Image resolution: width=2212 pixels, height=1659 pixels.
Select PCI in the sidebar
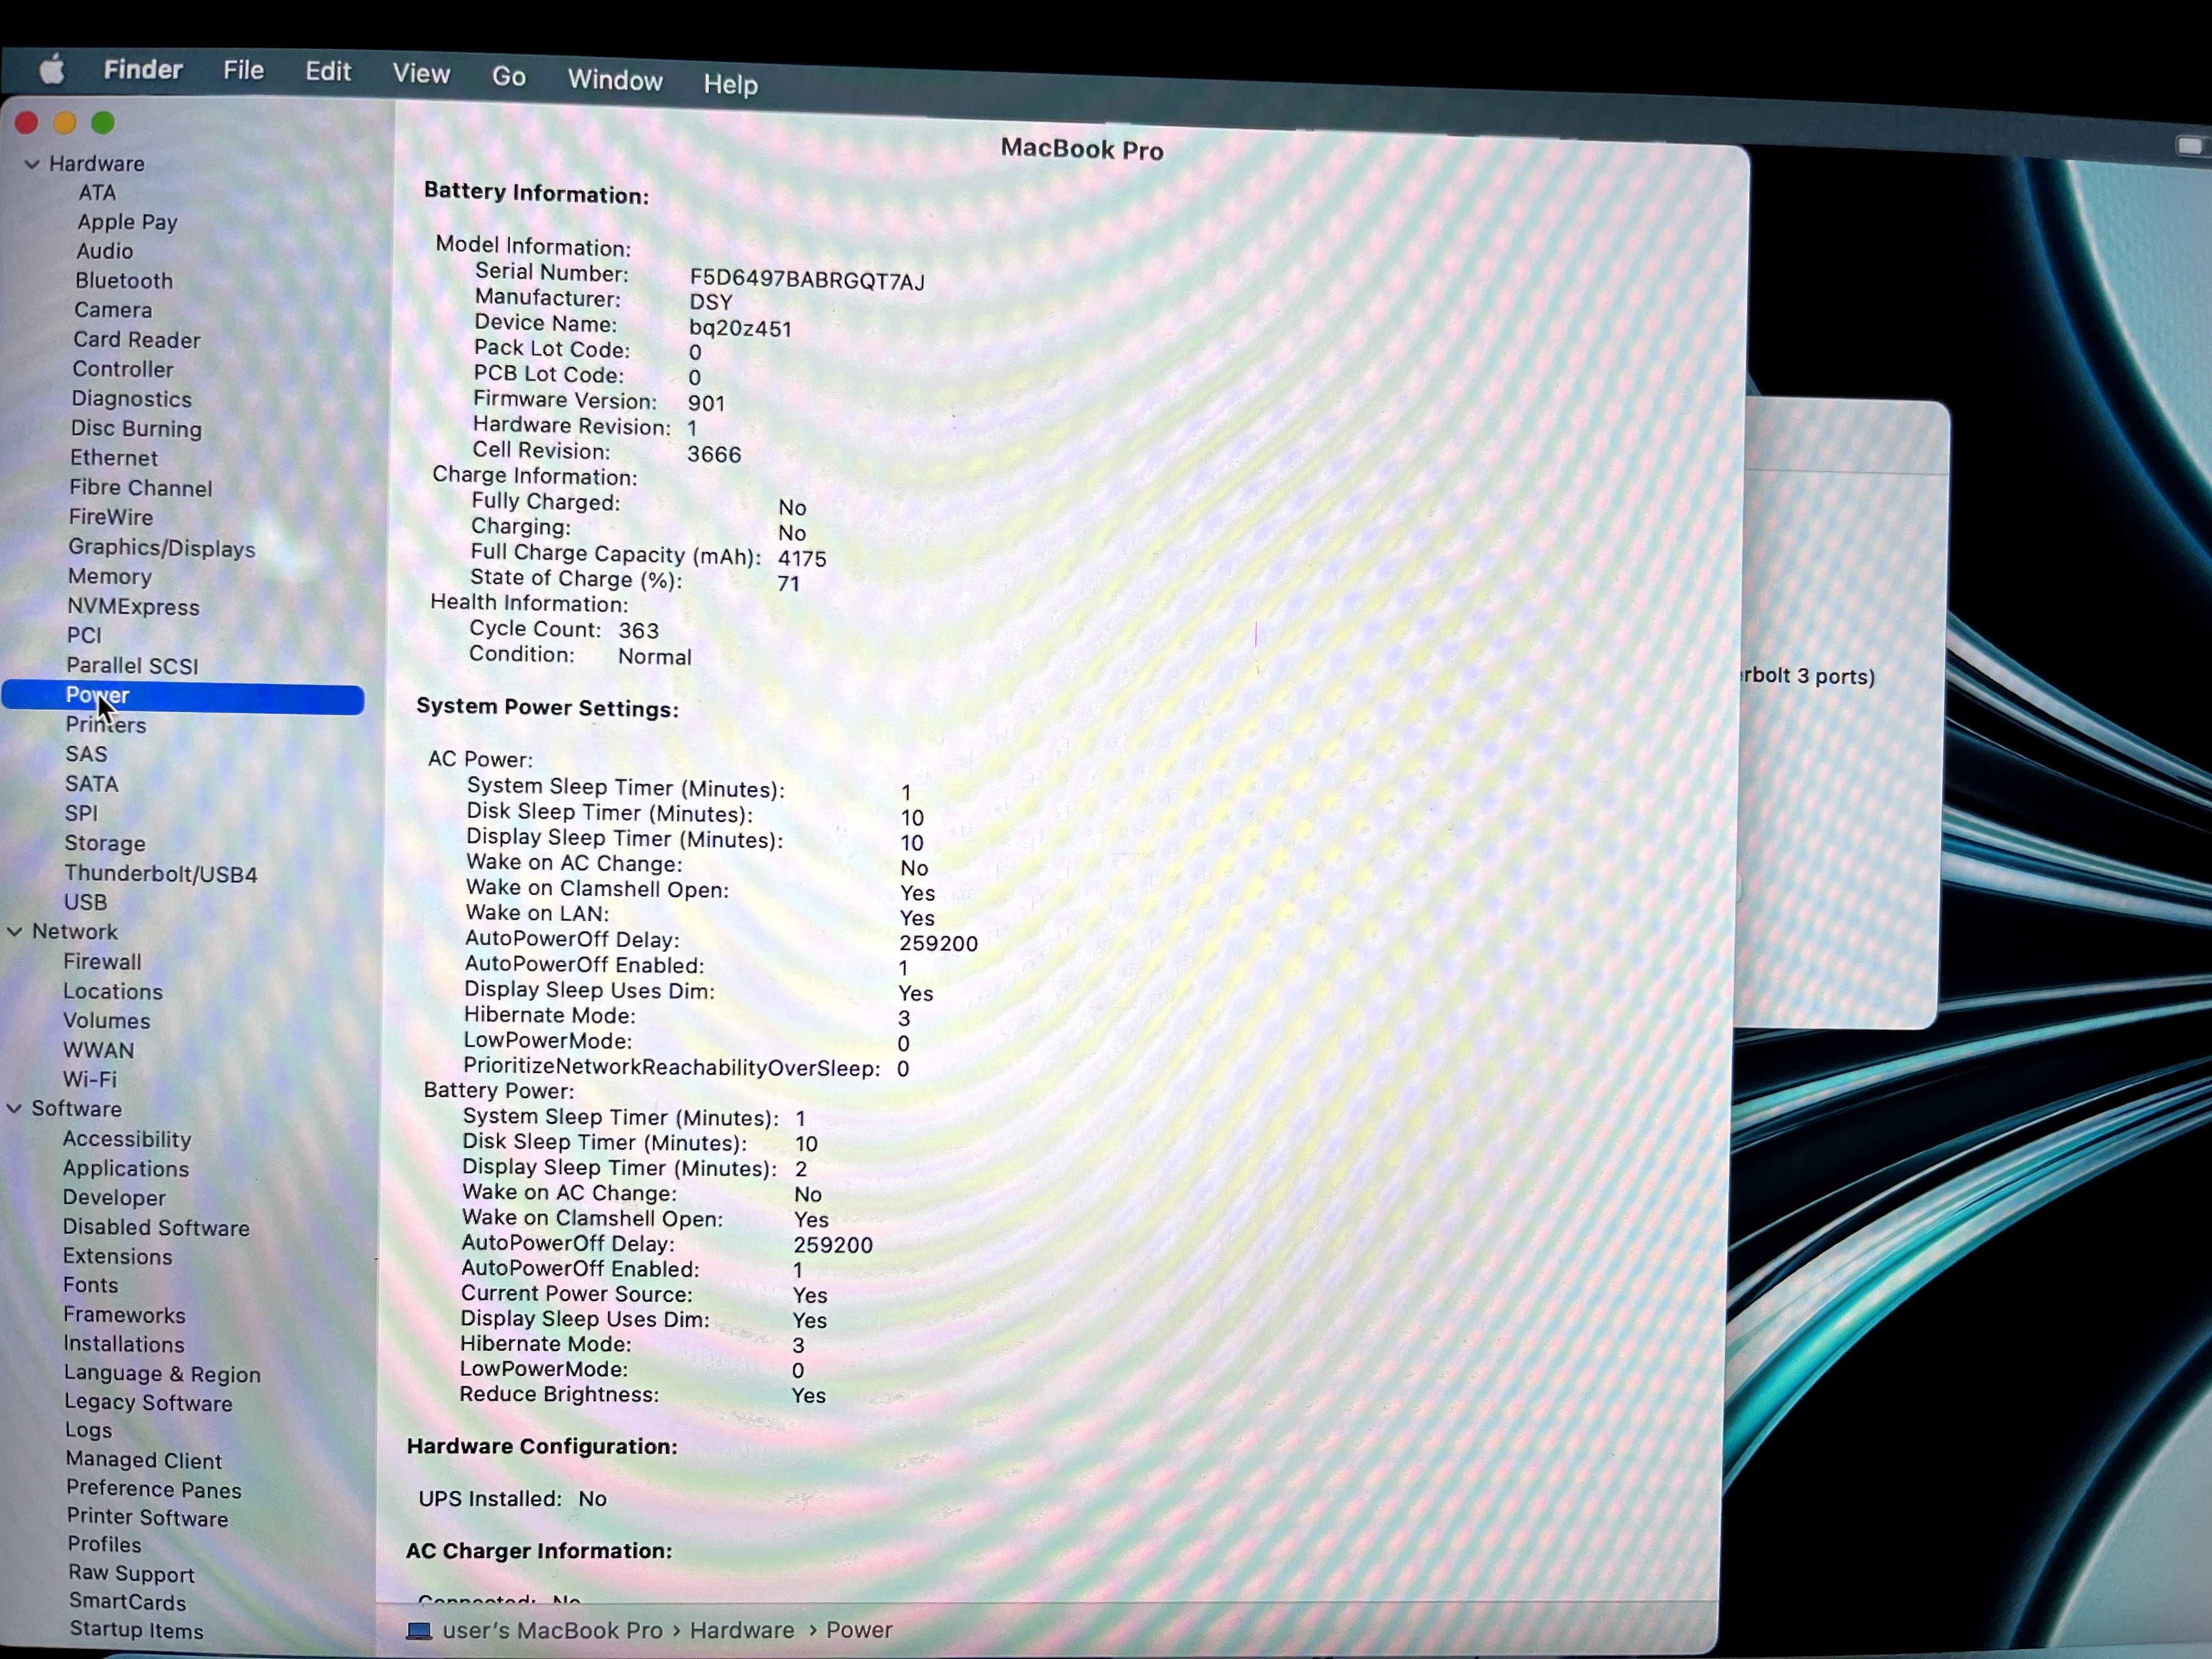point(84,636)
